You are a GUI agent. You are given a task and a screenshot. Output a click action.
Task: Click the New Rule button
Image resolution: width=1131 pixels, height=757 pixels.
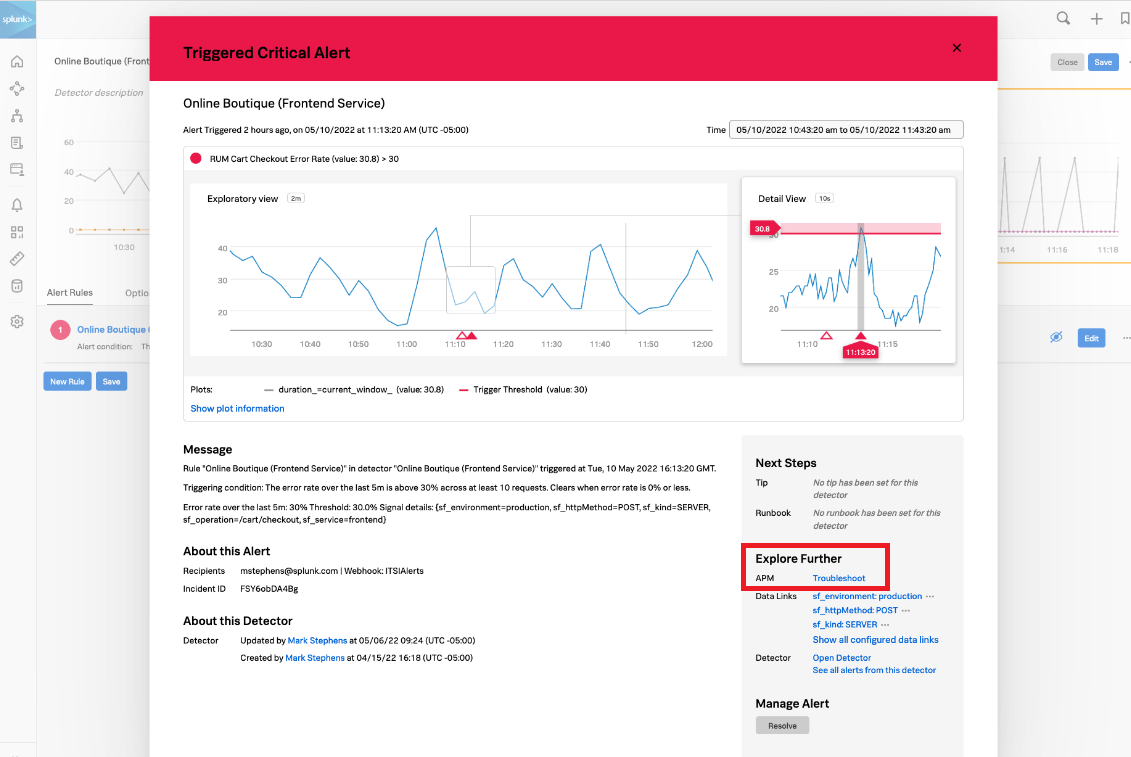click(x=67, y=382)
